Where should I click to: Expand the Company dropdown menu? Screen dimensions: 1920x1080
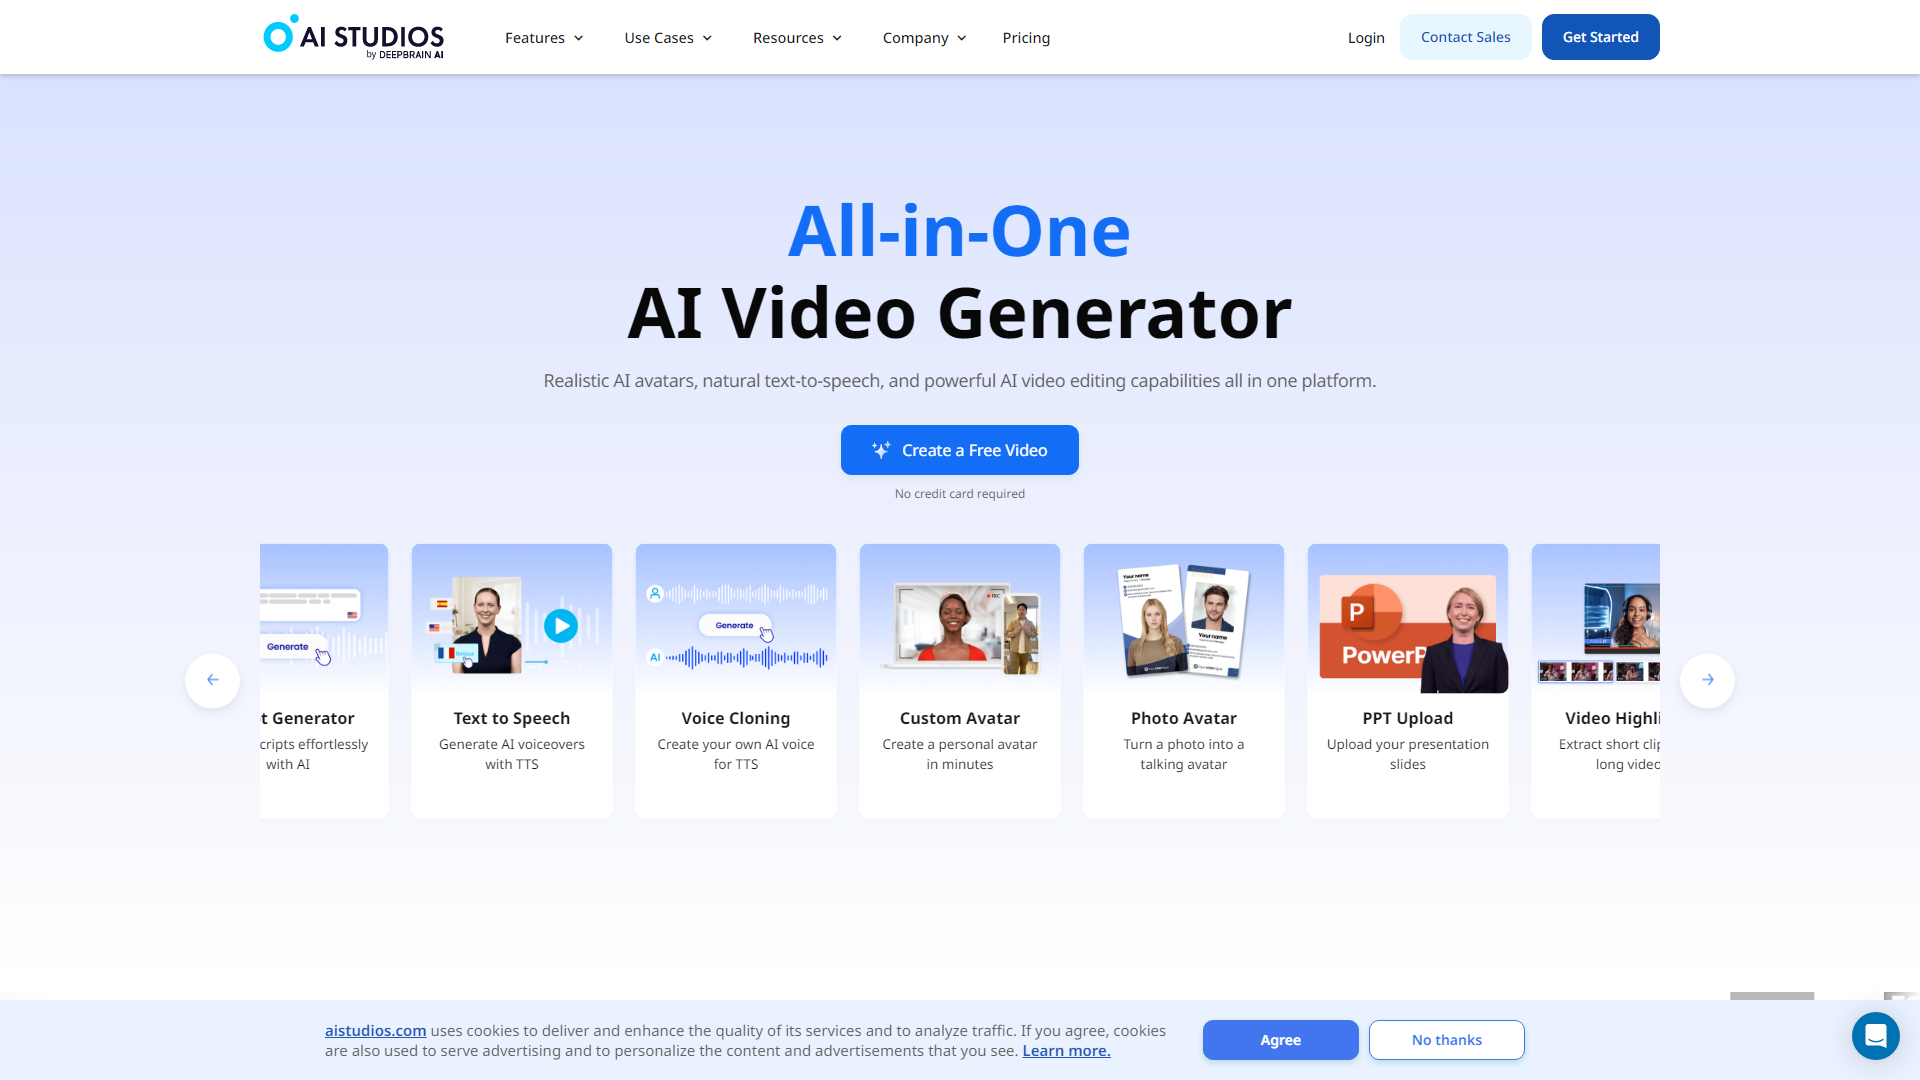point(924,37)
